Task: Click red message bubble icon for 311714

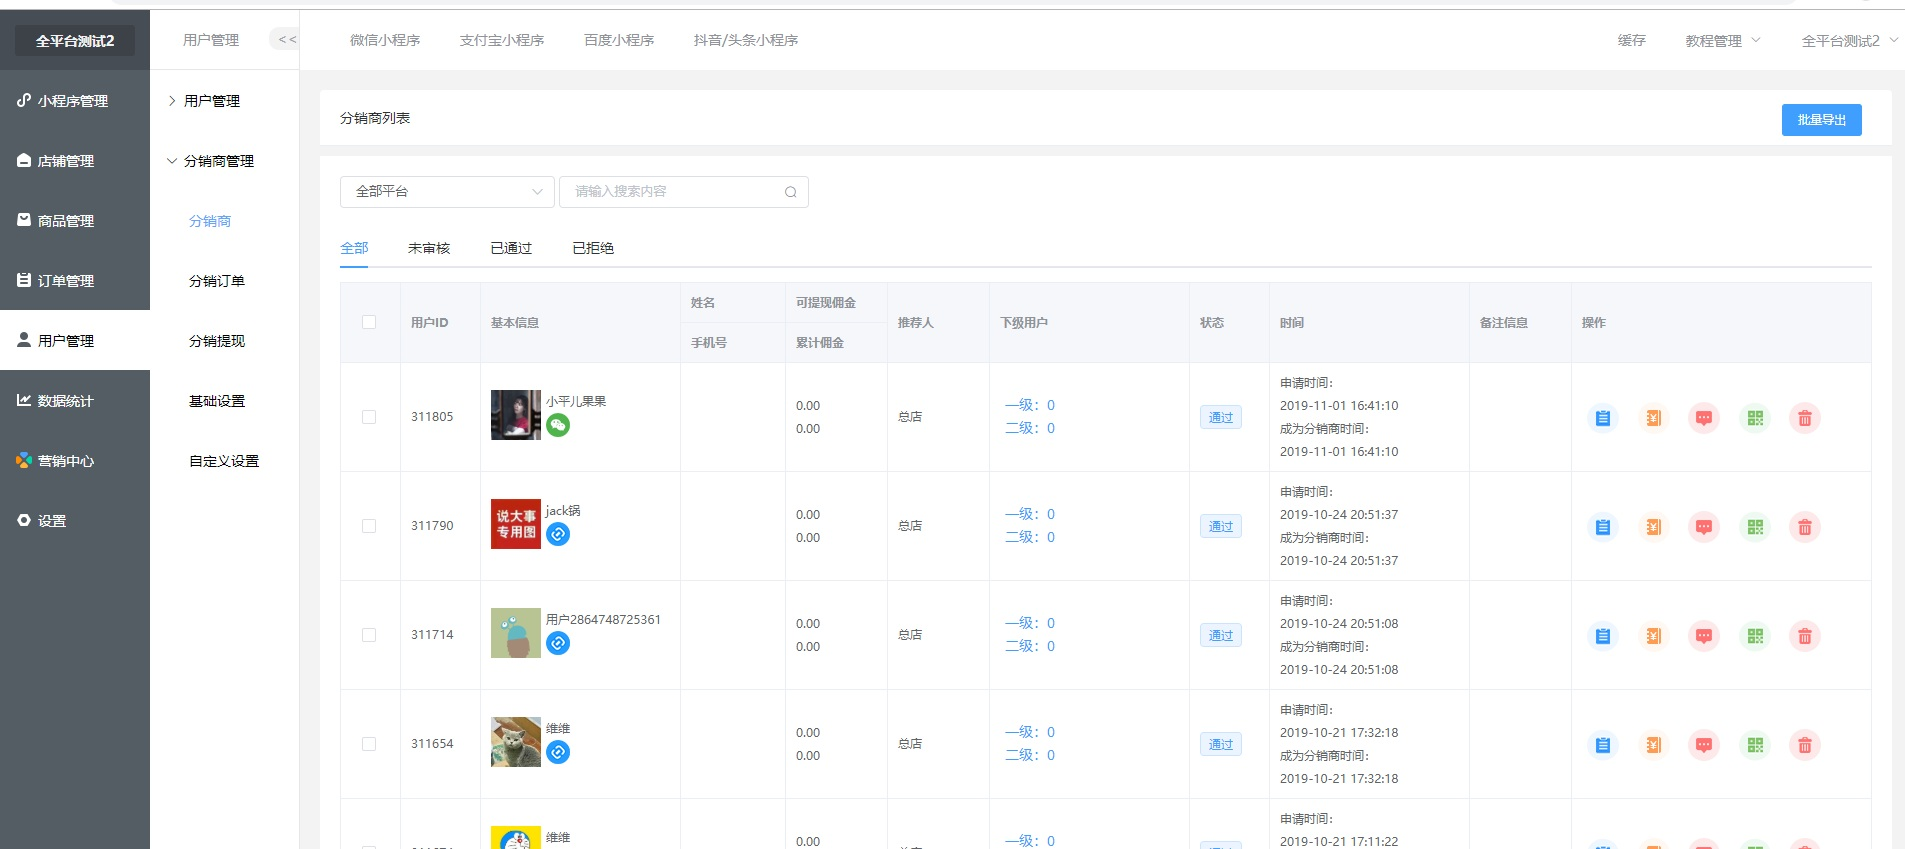Action: click(x=1704, y=636)
